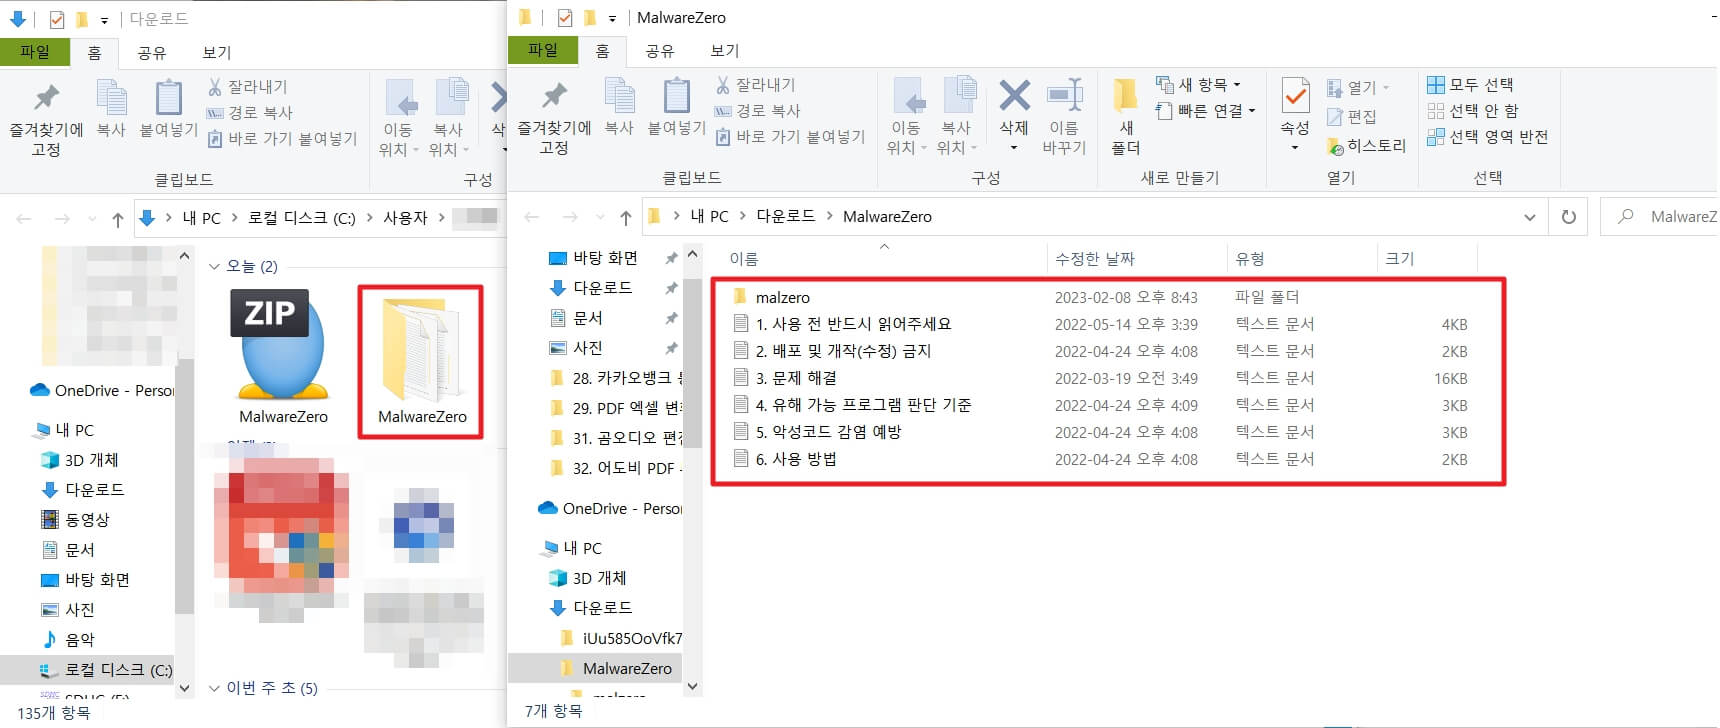The height and width of the screenshot is (728, 1720).
Task: Switch to Home (홈) tab in MalwareZero window
Action: (603, 51)
